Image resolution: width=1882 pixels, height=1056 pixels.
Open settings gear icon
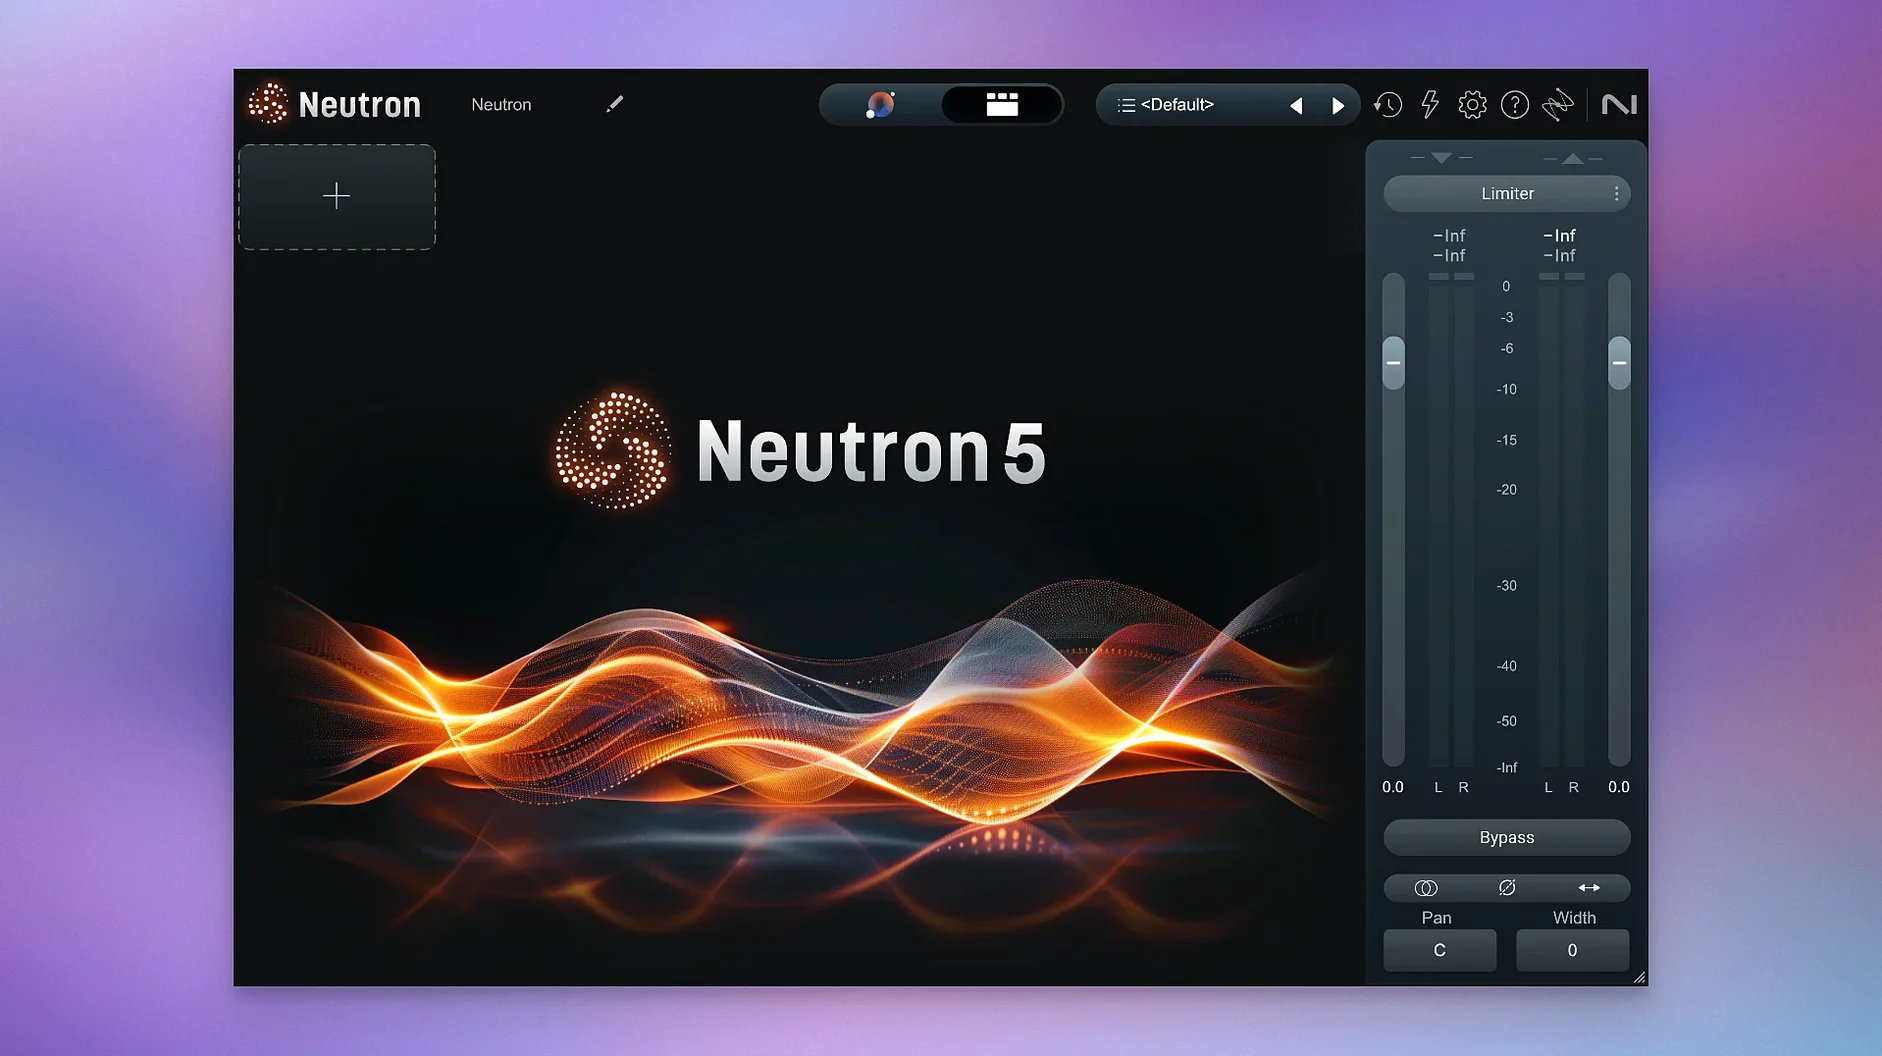[1472, 104]
